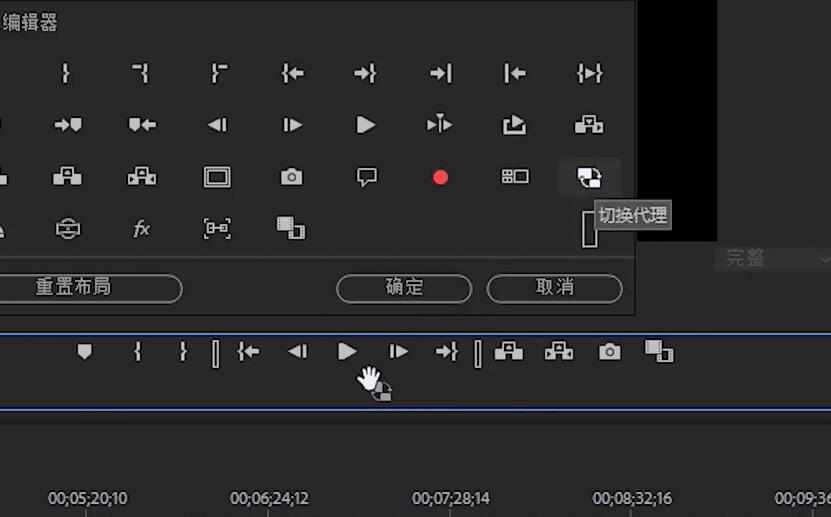Select the spacer element in button editor
The width and height of the screenshot is (831, 517).
tap(590, 229)
